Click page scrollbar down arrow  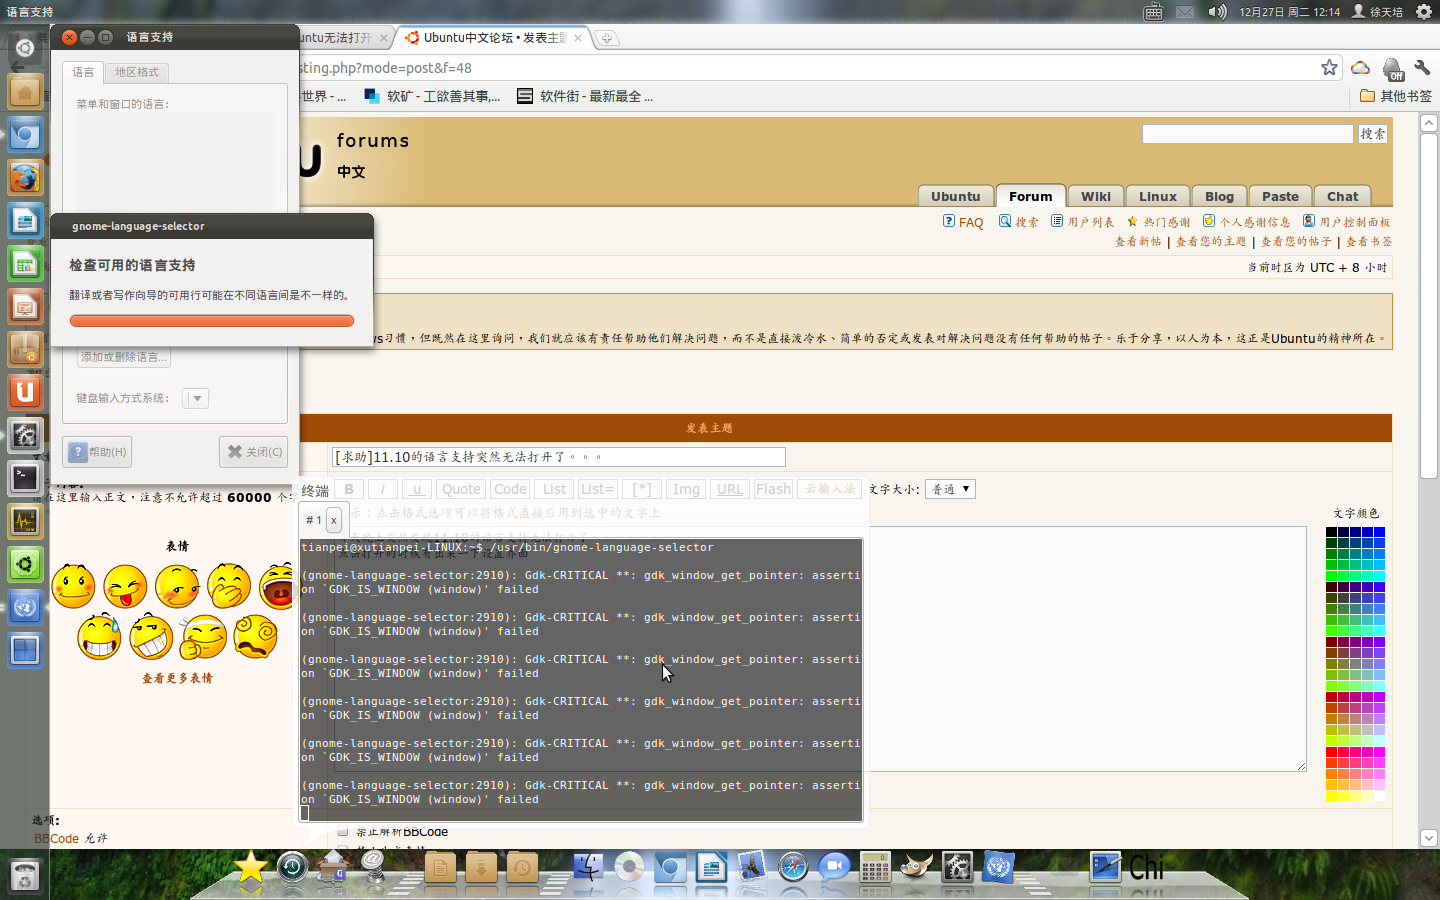(x=1428, y=838)
